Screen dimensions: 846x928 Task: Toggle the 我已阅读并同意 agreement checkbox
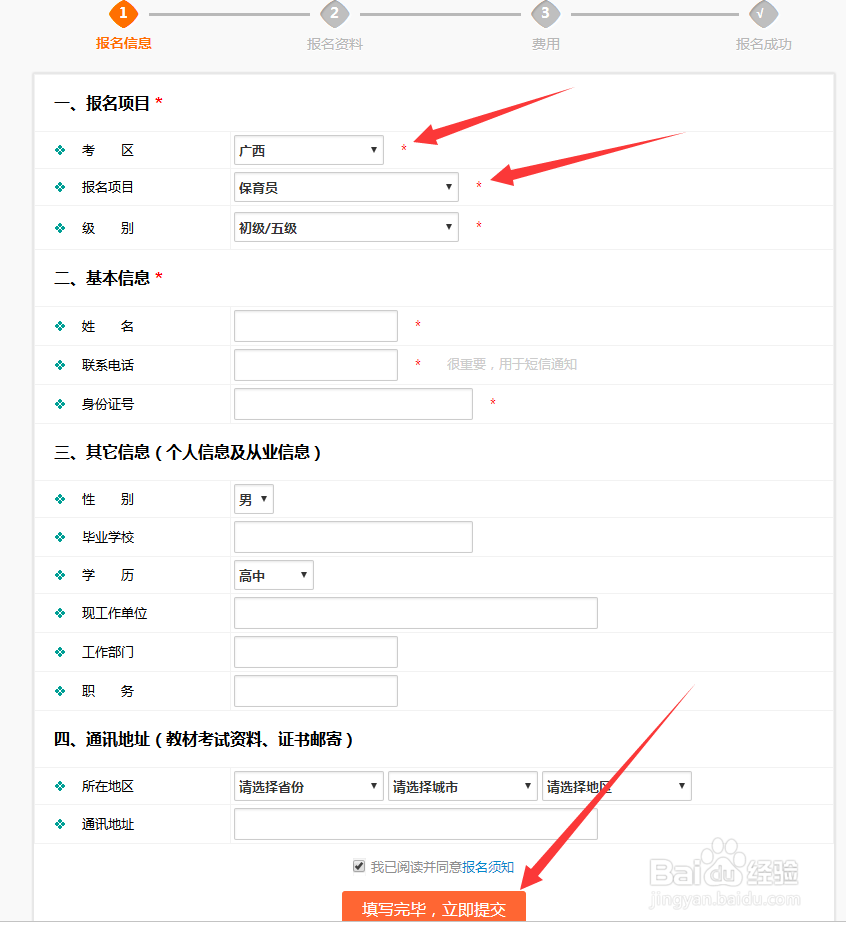click(358, 866)
